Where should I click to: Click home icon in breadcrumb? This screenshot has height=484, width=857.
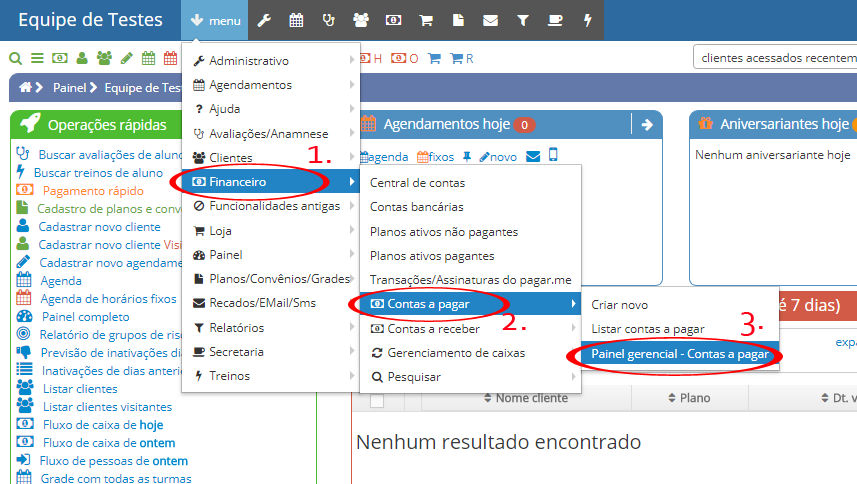26,87
